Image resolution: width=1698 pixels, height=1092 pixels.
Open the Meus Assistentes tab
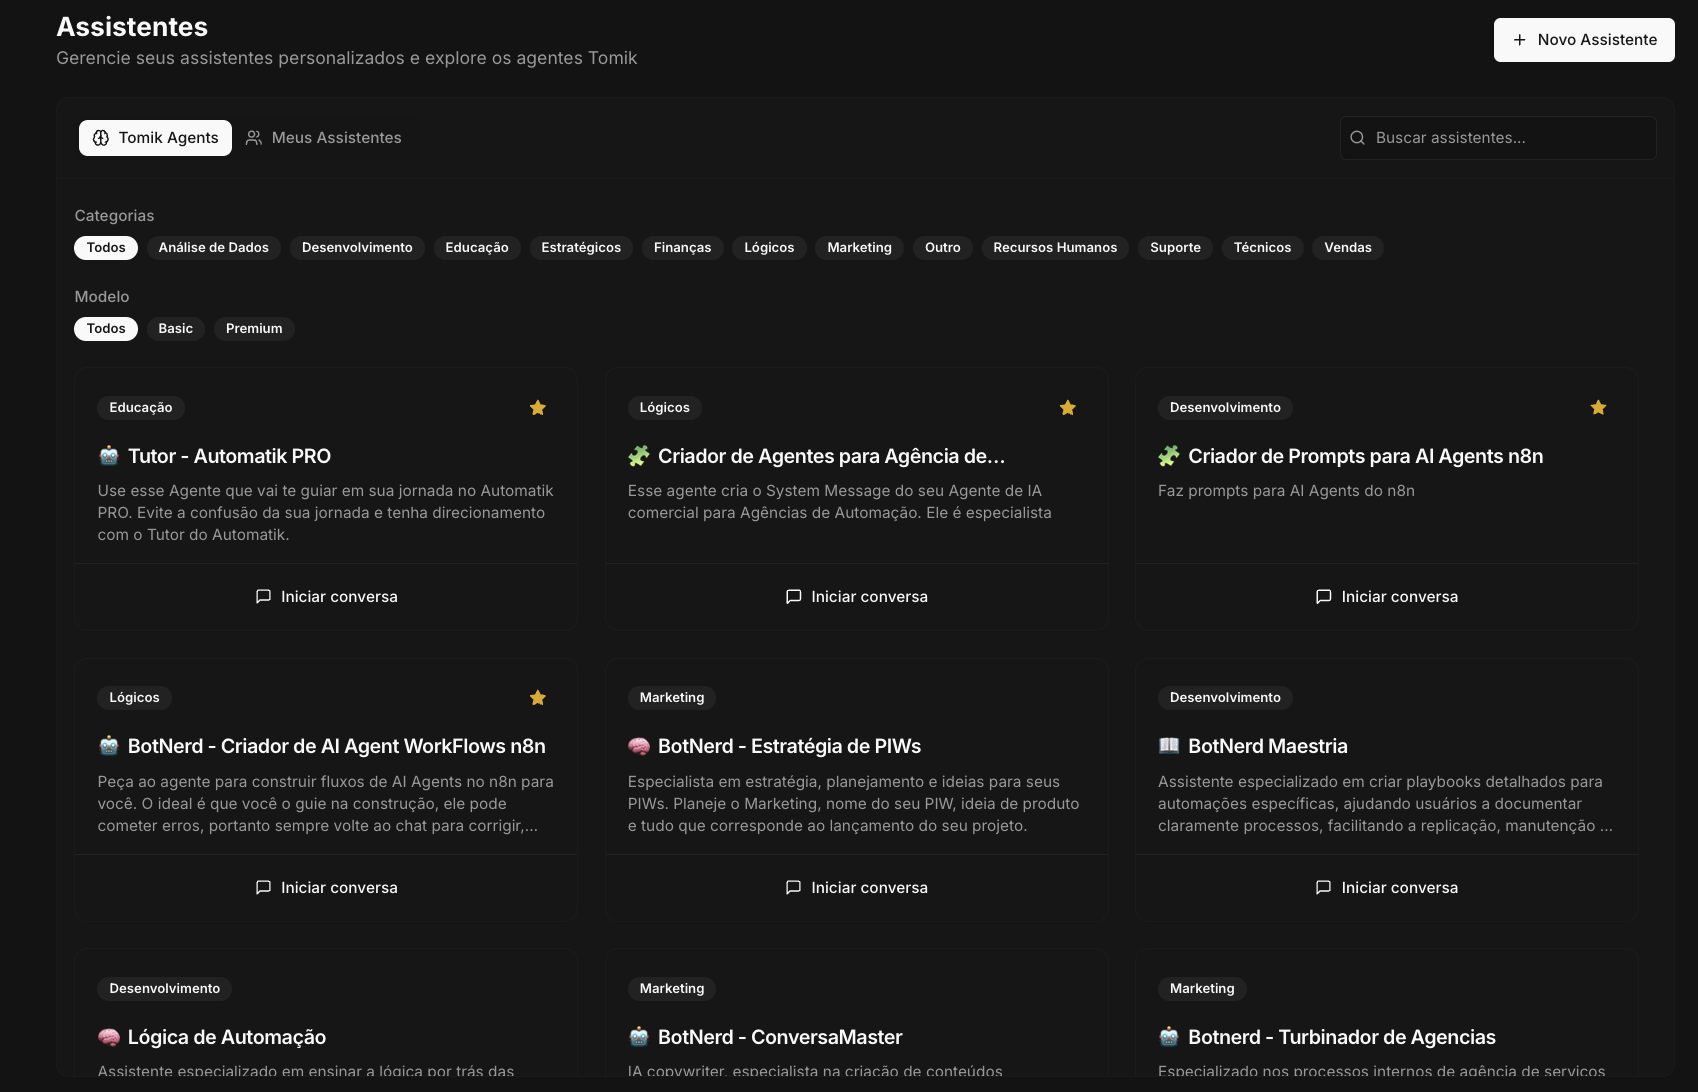[324, 138]
